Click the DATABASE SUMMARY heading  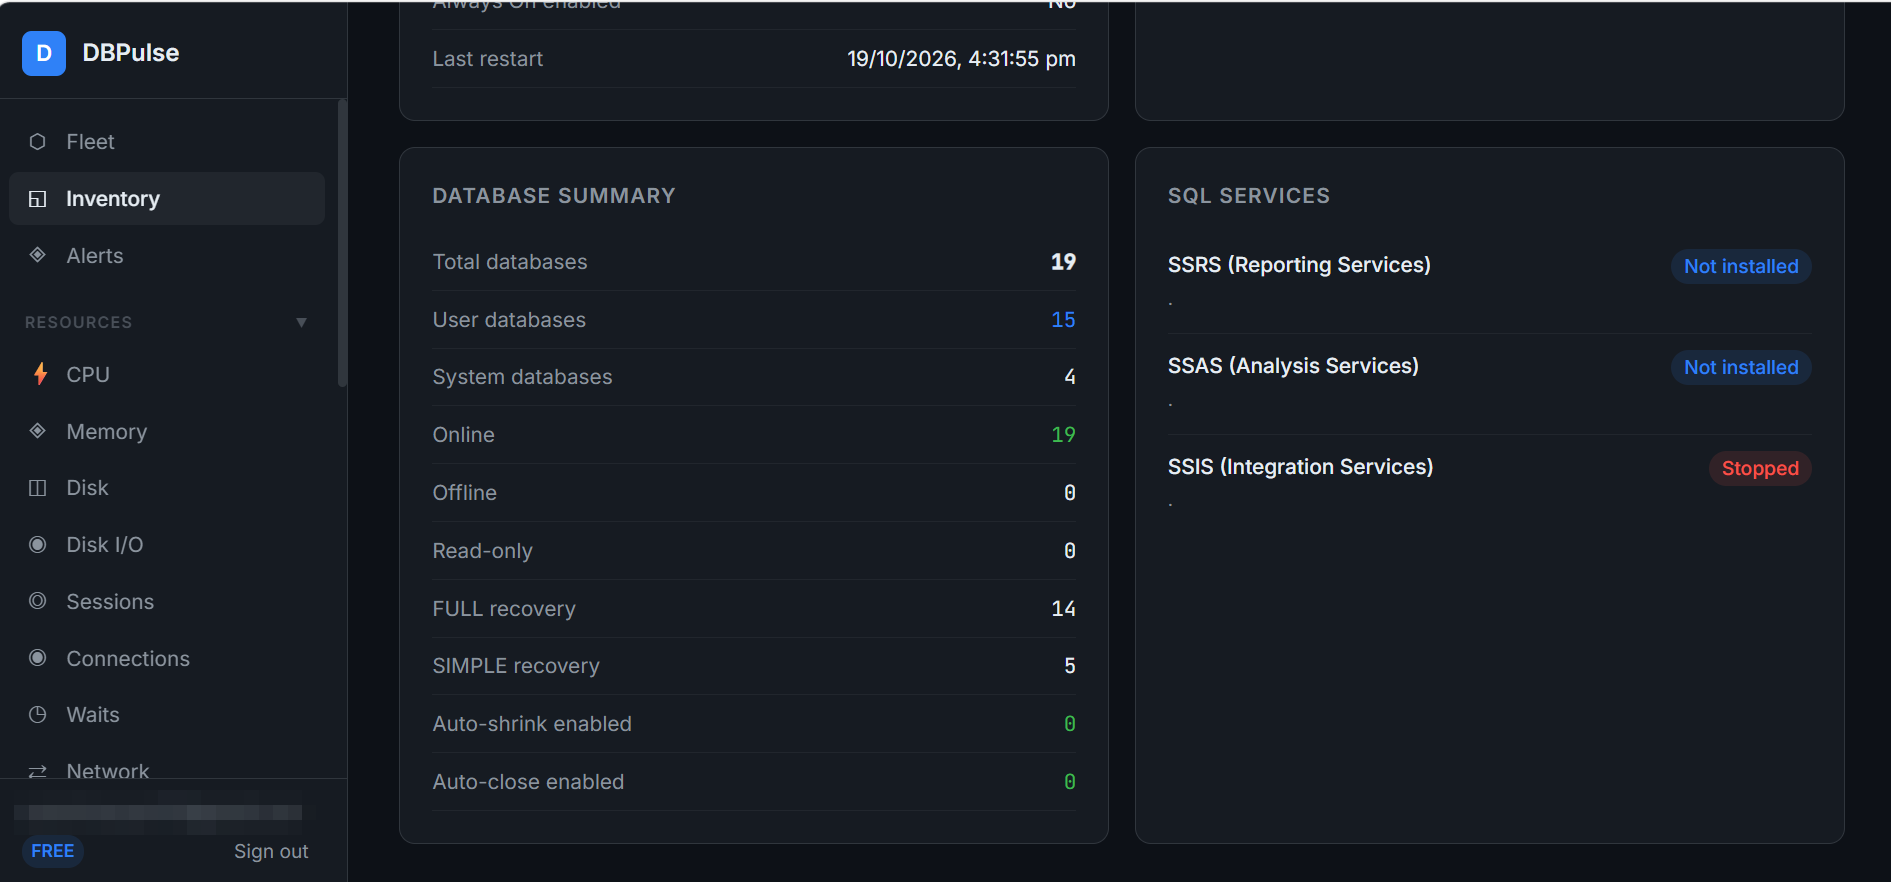click(x=554, y=196)
